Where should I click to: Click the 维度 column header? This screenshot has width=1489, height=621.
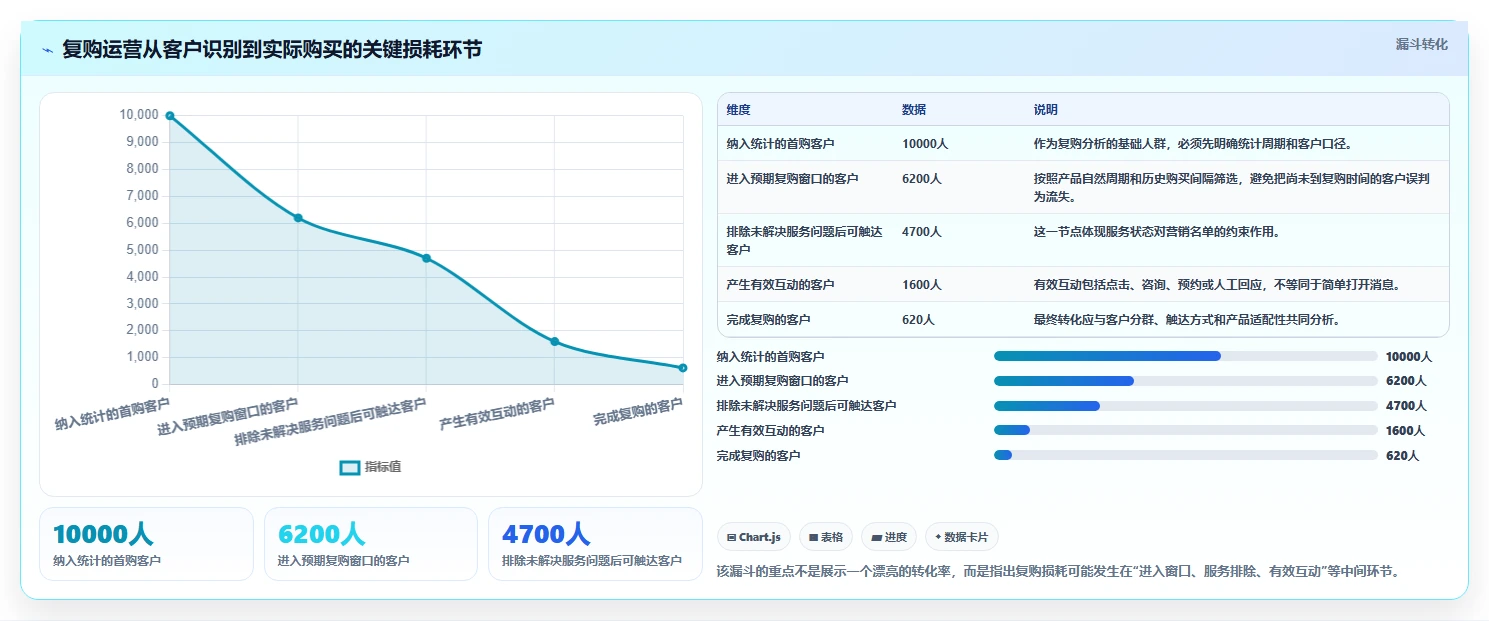[x=738, y=110]
